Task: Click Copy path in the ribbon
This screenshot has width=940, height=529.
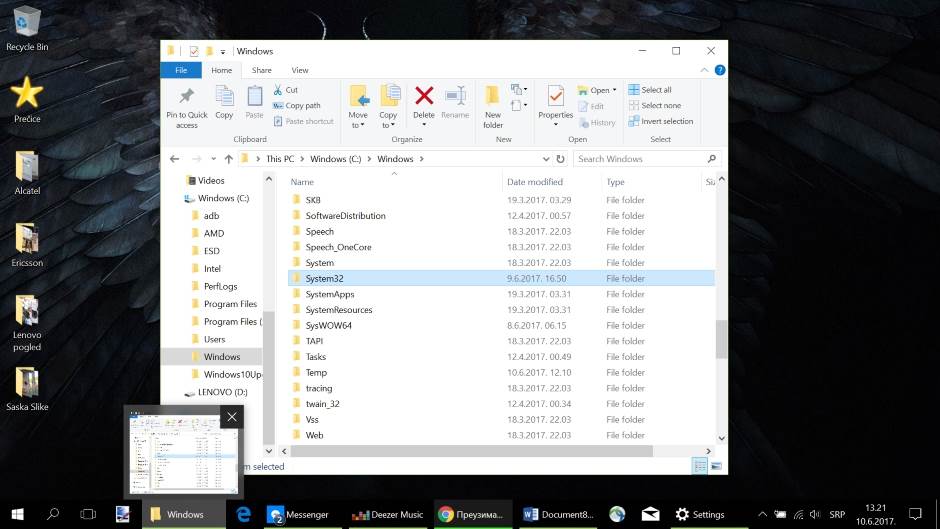Action: [x=302, y=105]
